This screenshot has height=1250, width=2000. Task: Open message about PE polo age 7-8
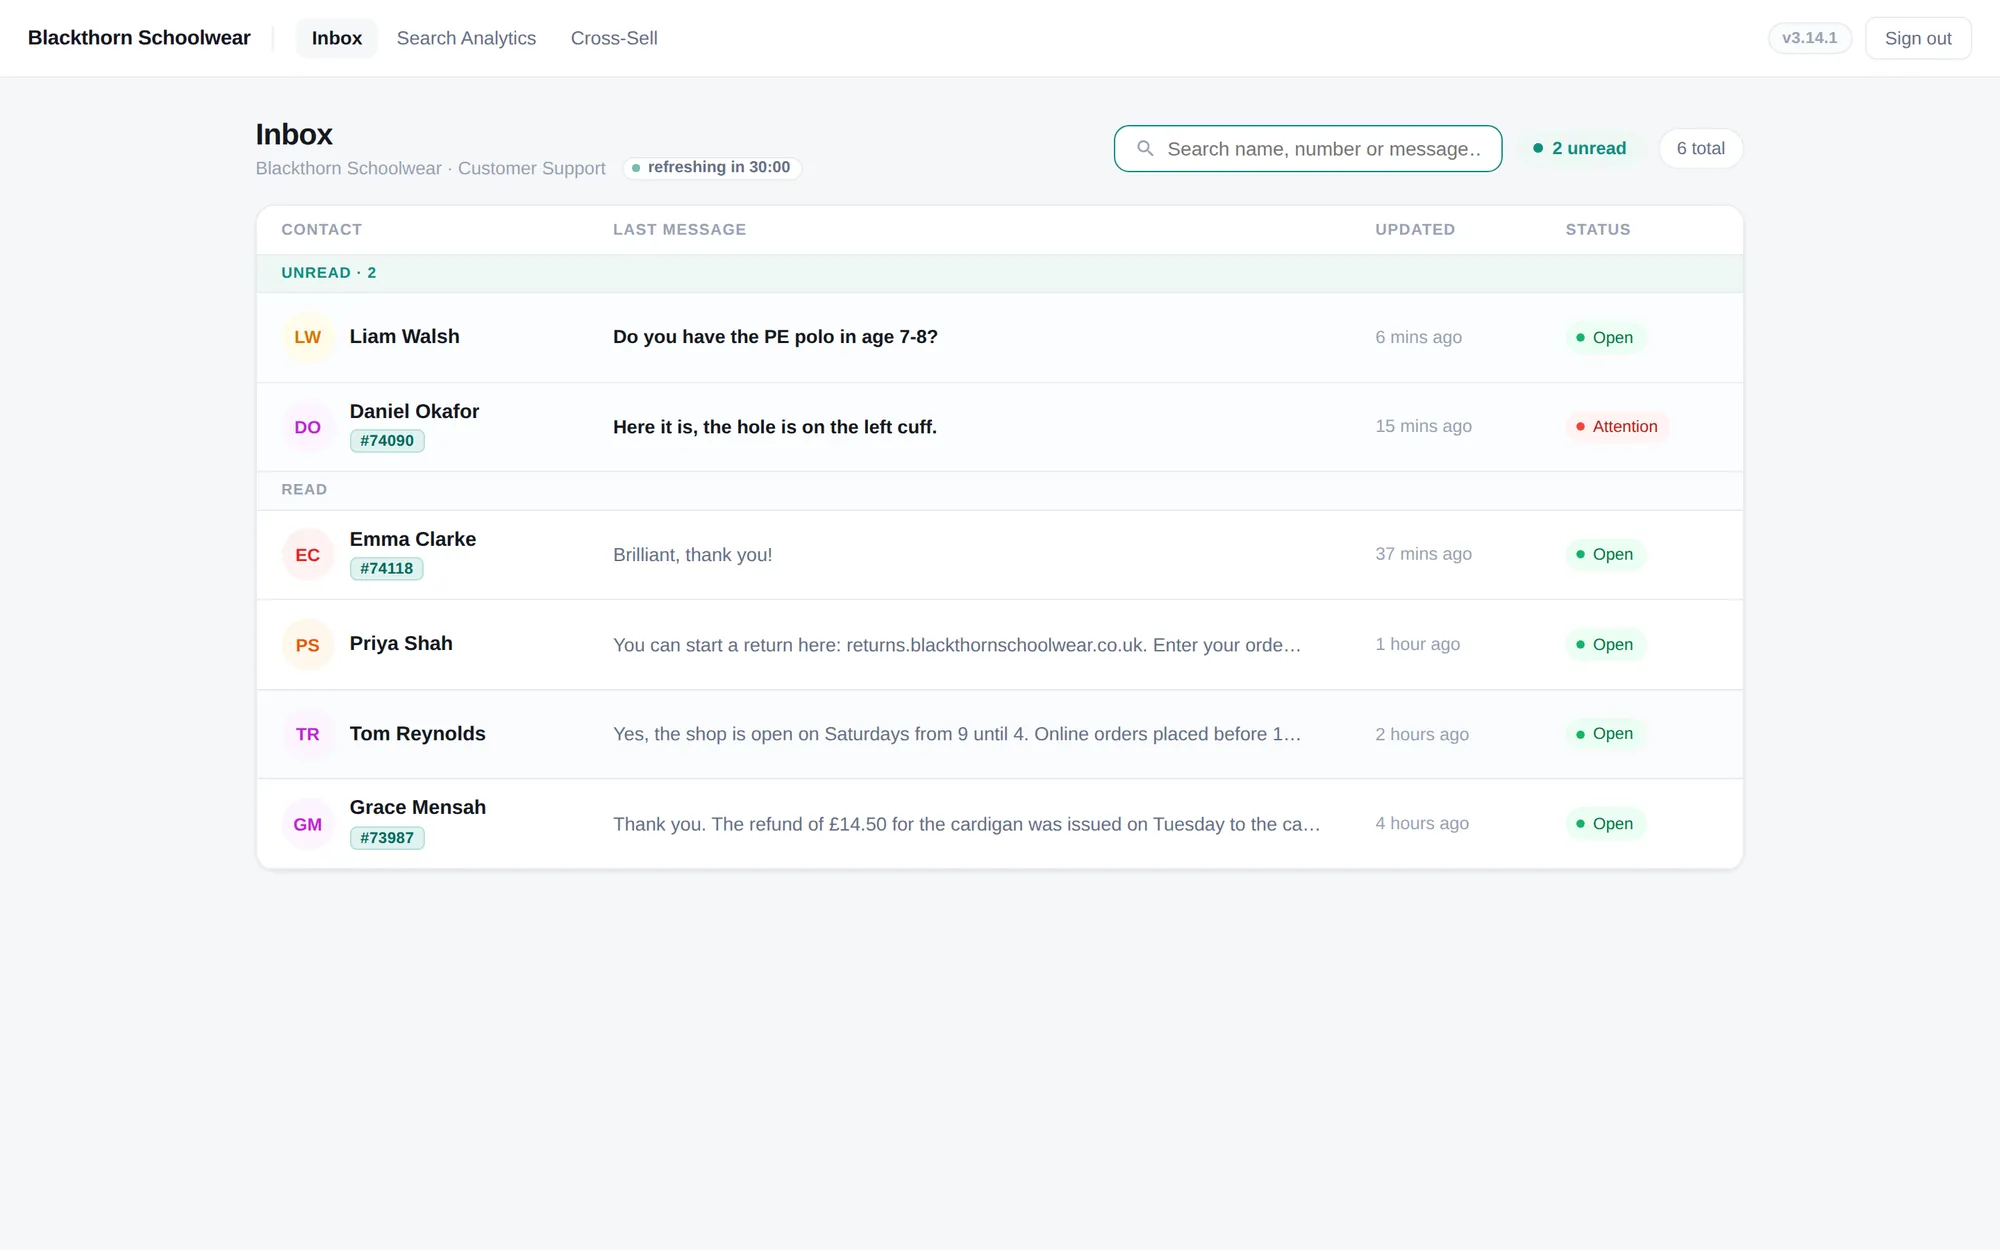775,337
